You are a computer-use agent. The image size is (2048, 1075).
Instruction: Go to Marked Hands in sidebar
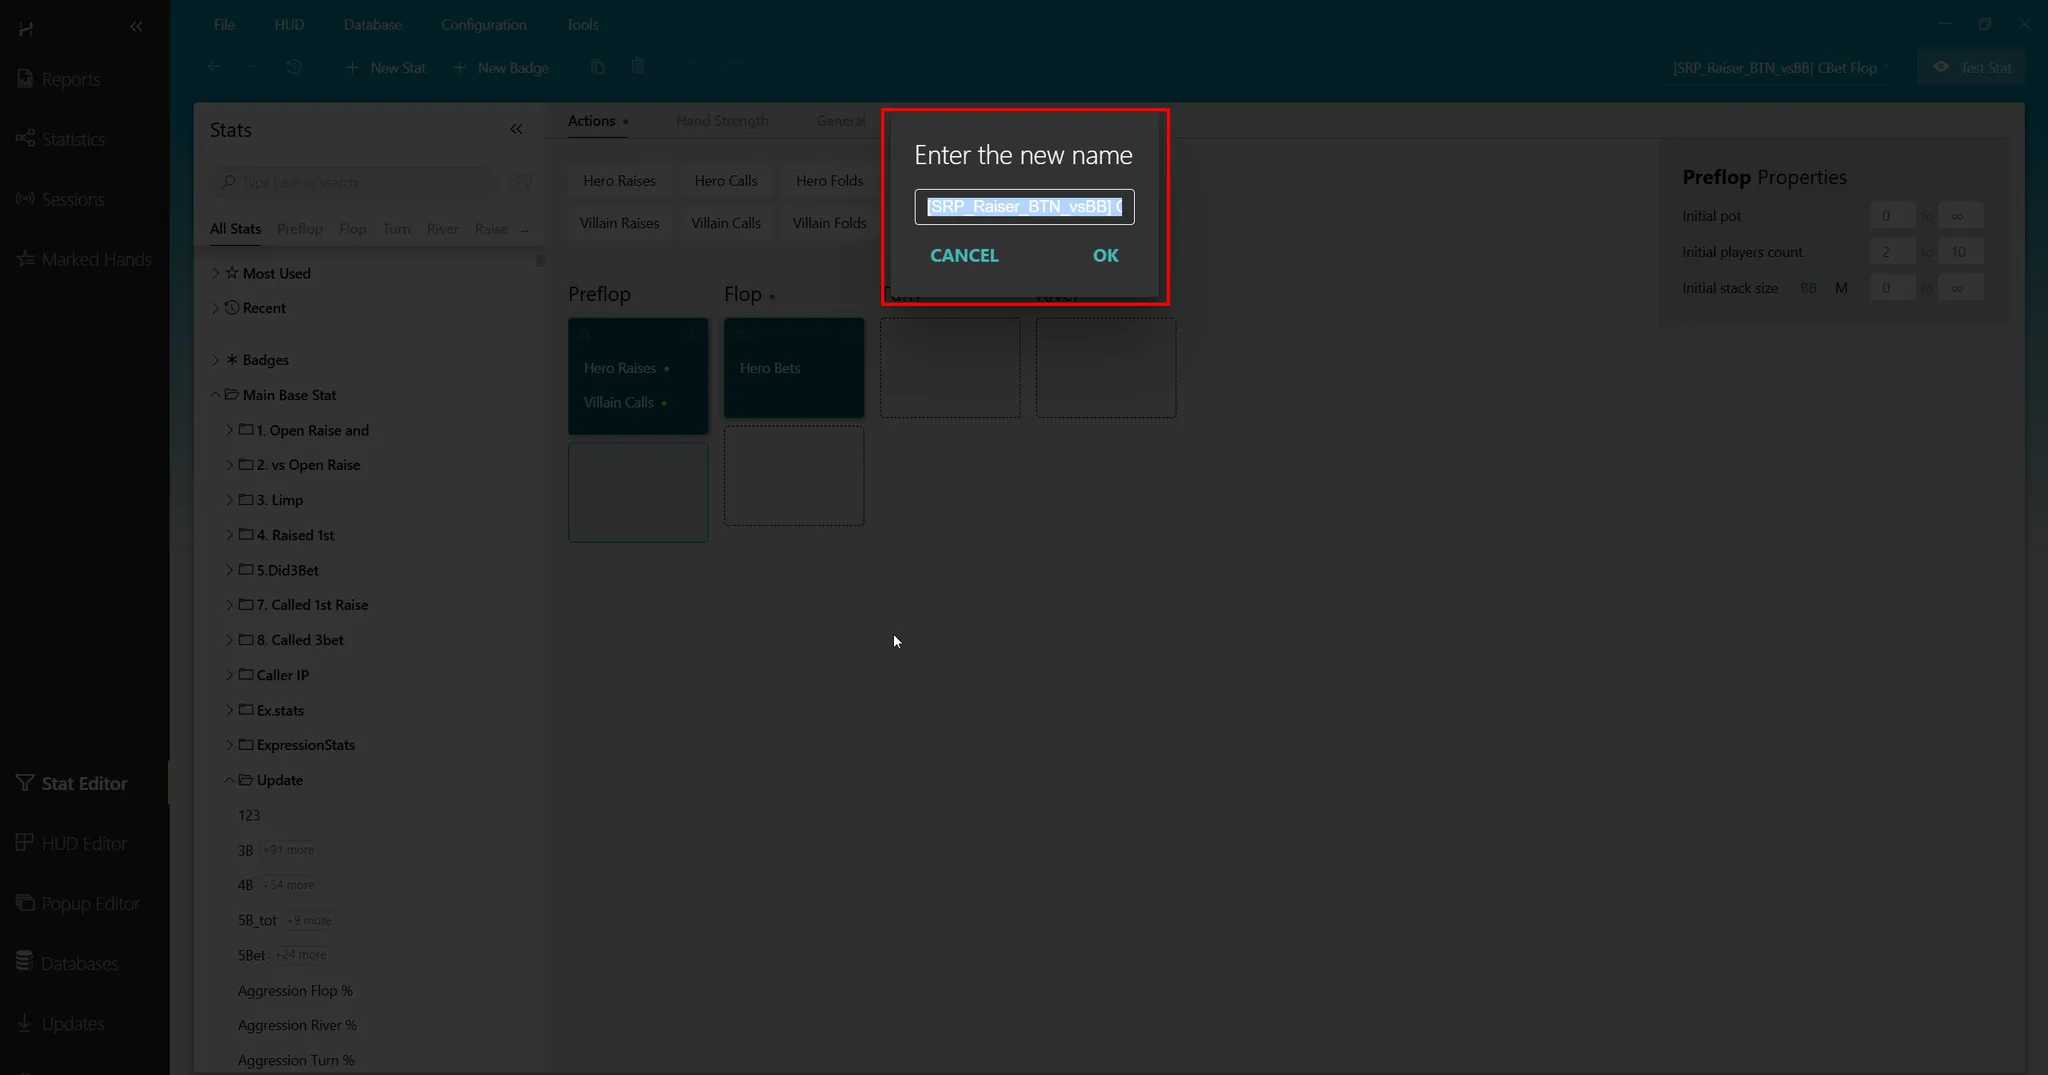click(x=96, y=259)
